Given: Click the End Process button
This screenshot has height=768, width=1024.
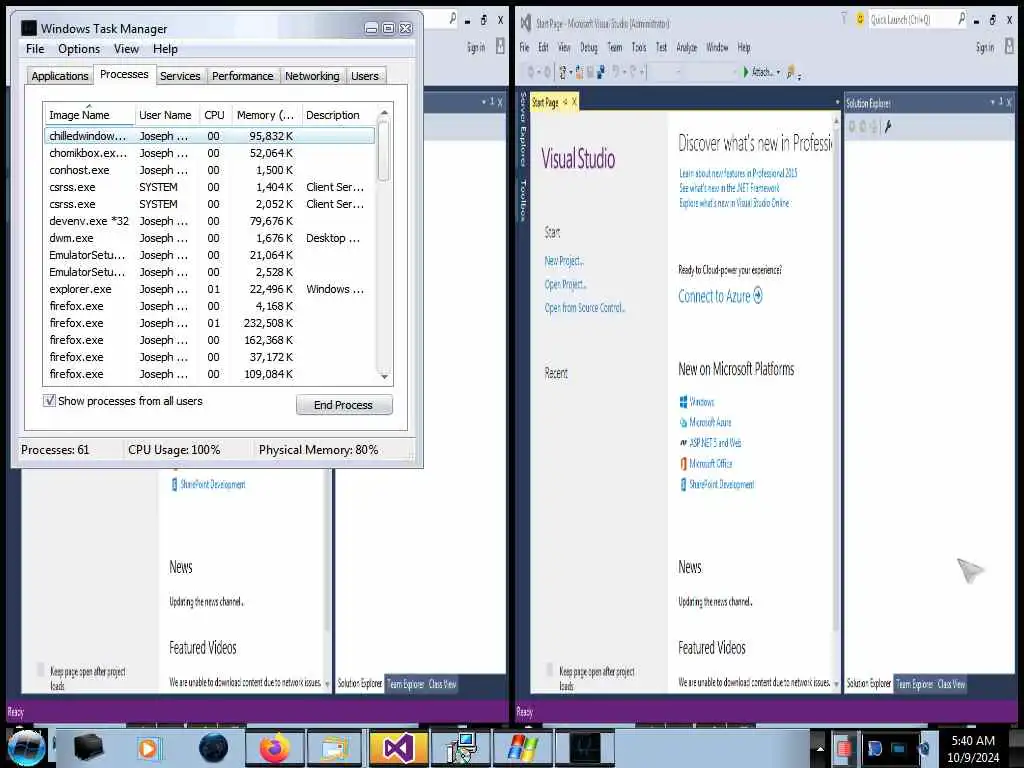Looking at the screenshot, I should click(344, 405).
